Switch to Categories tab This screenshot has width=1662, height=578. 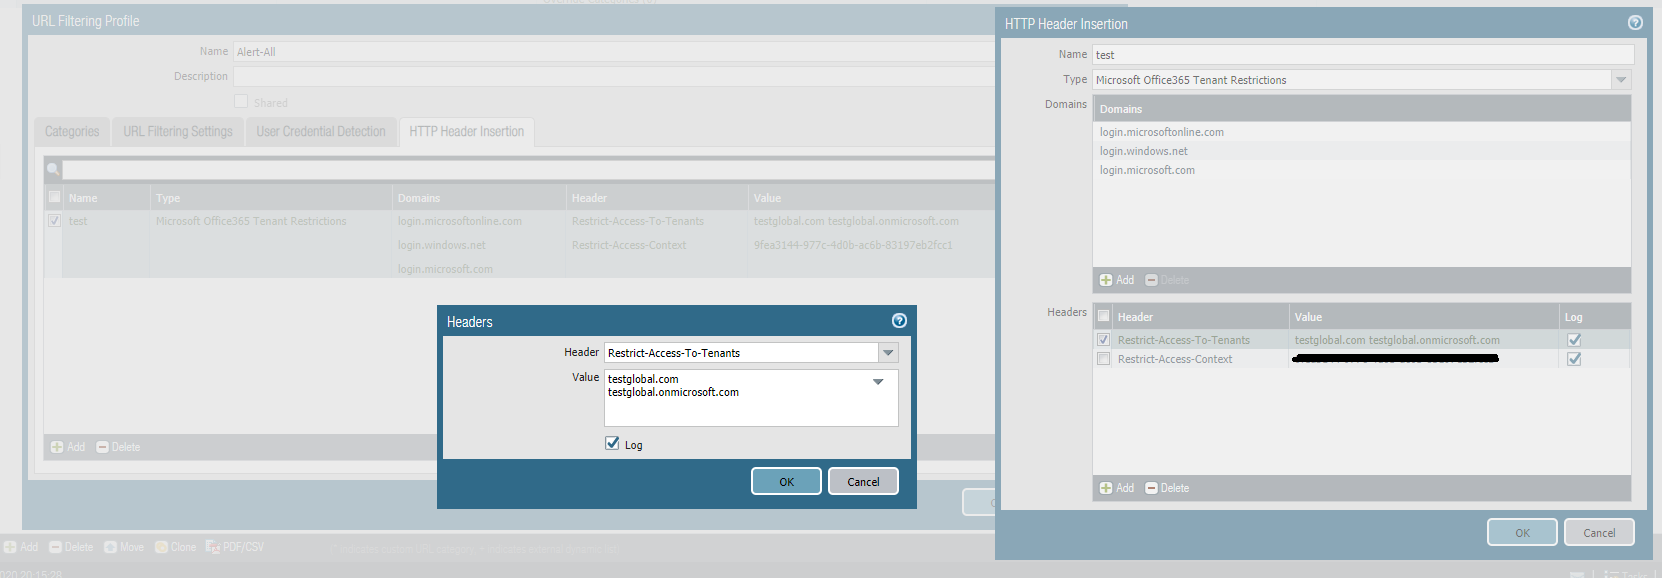point(72,131)
